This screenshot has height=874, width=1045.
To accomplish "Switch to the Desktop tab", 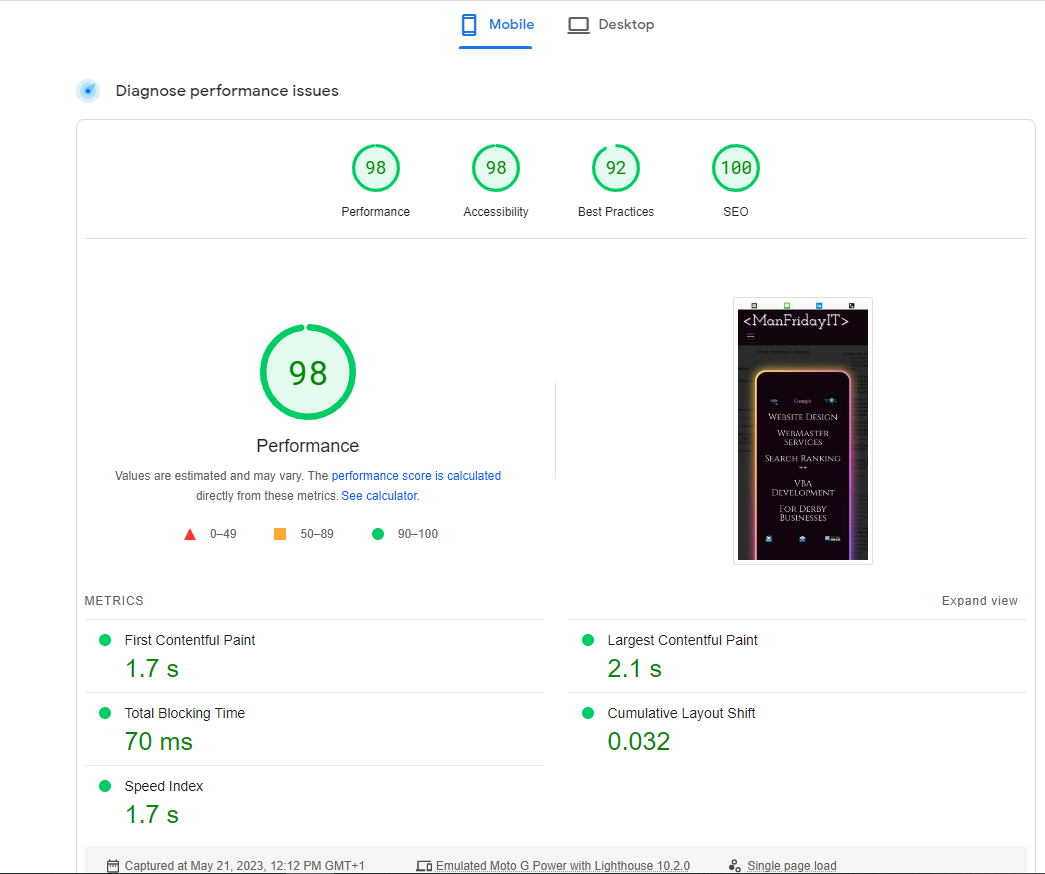I will (611, 25).
